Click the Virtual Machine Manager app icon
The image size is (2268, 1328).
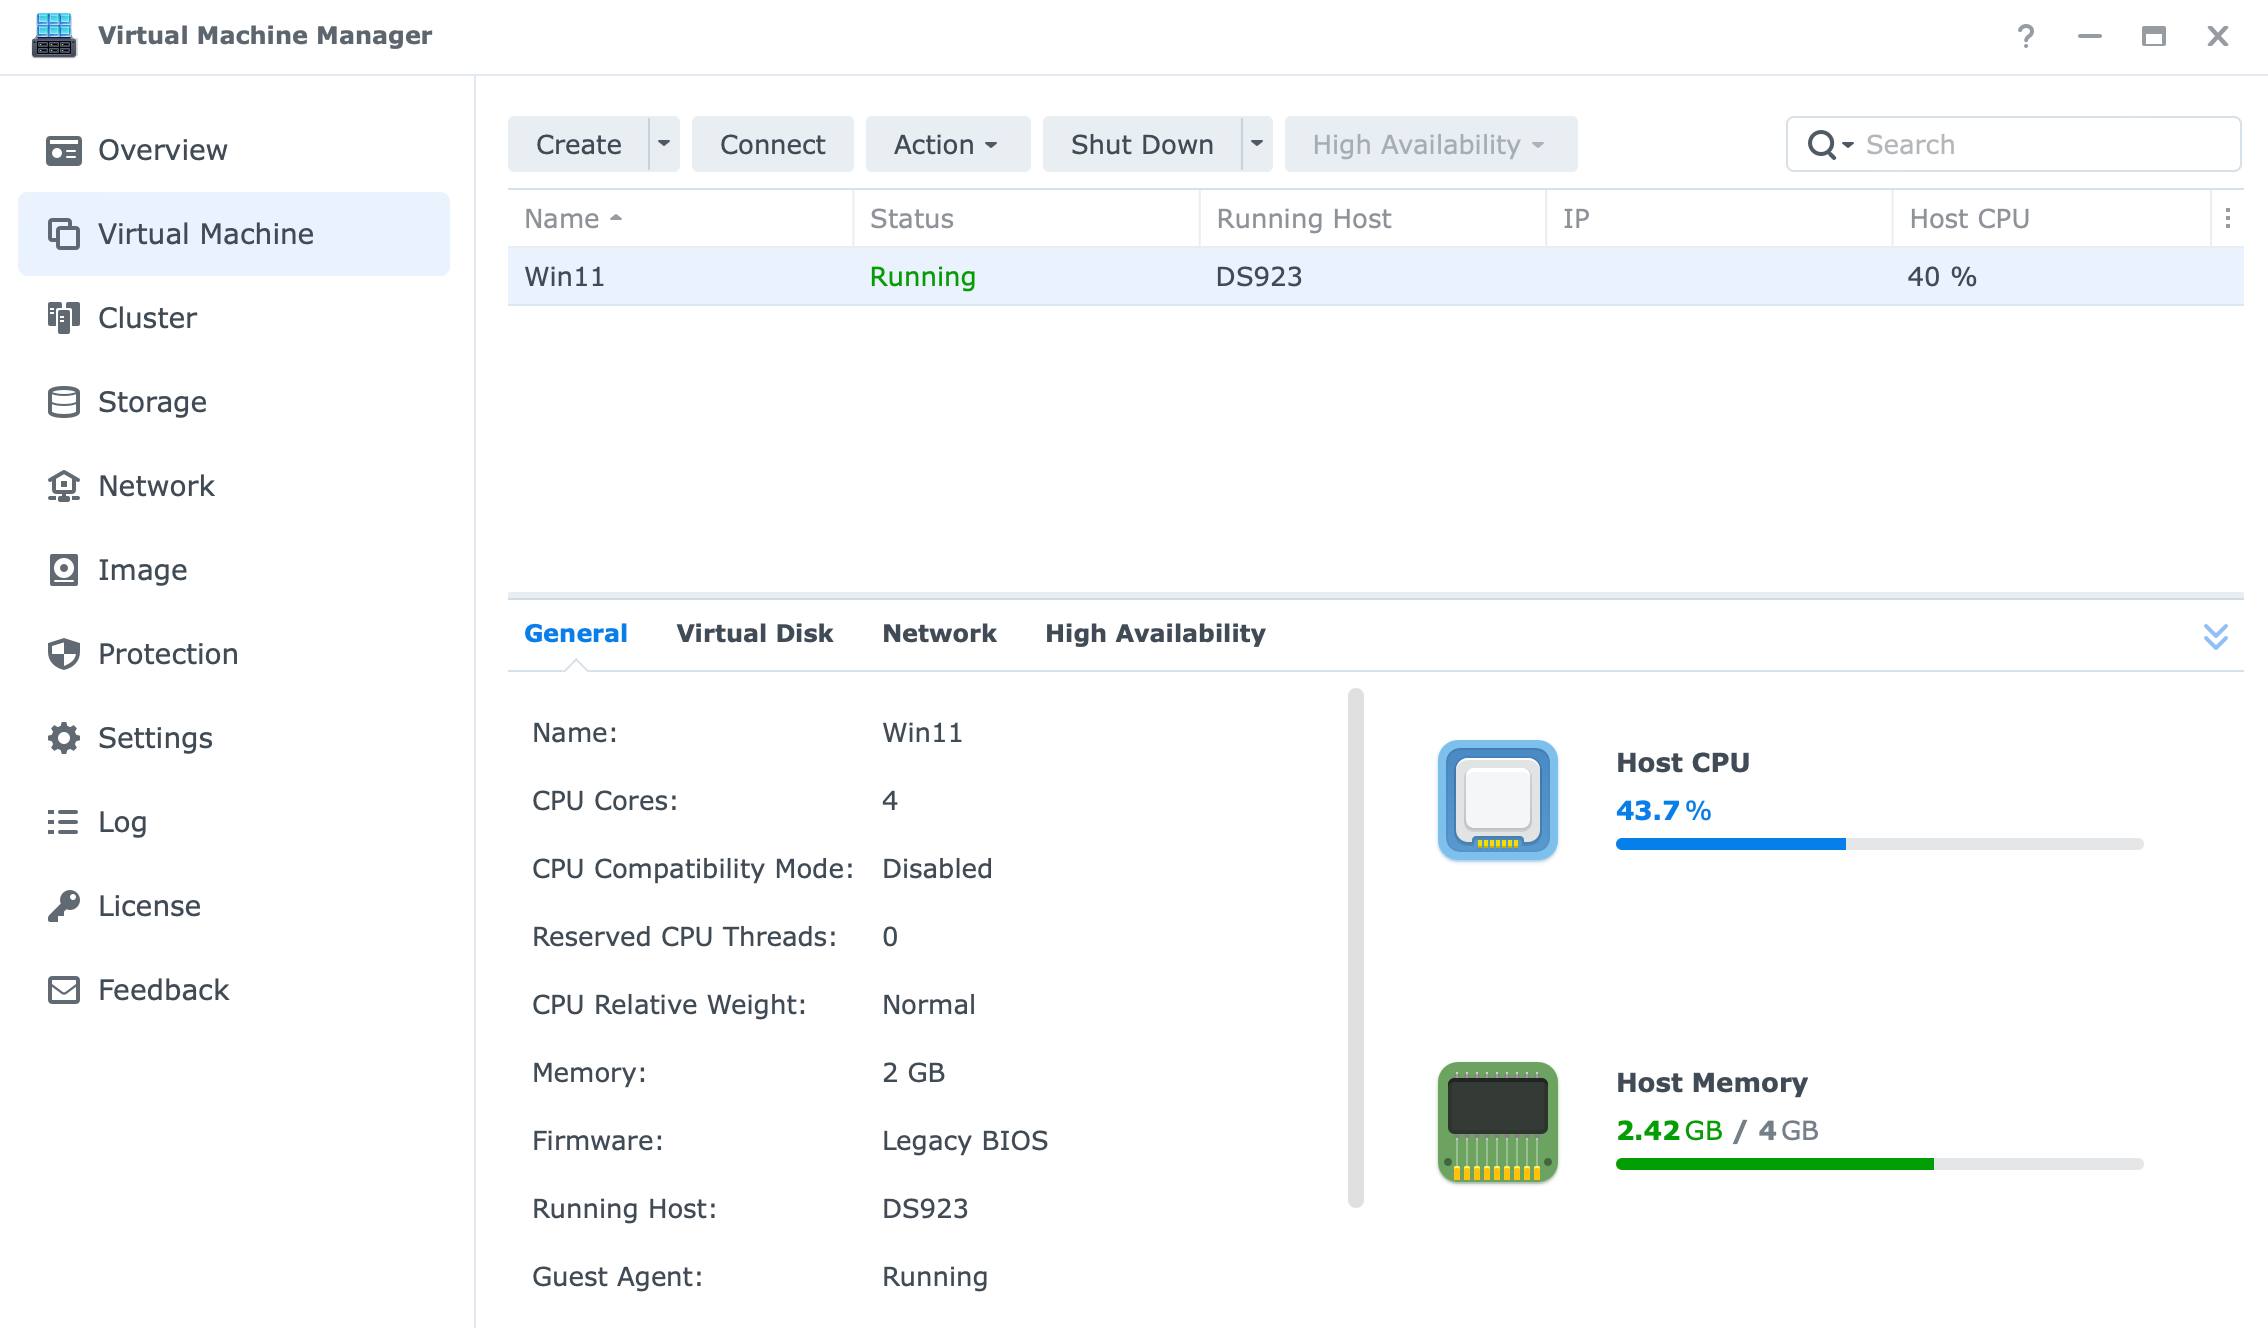pos(54,36)
